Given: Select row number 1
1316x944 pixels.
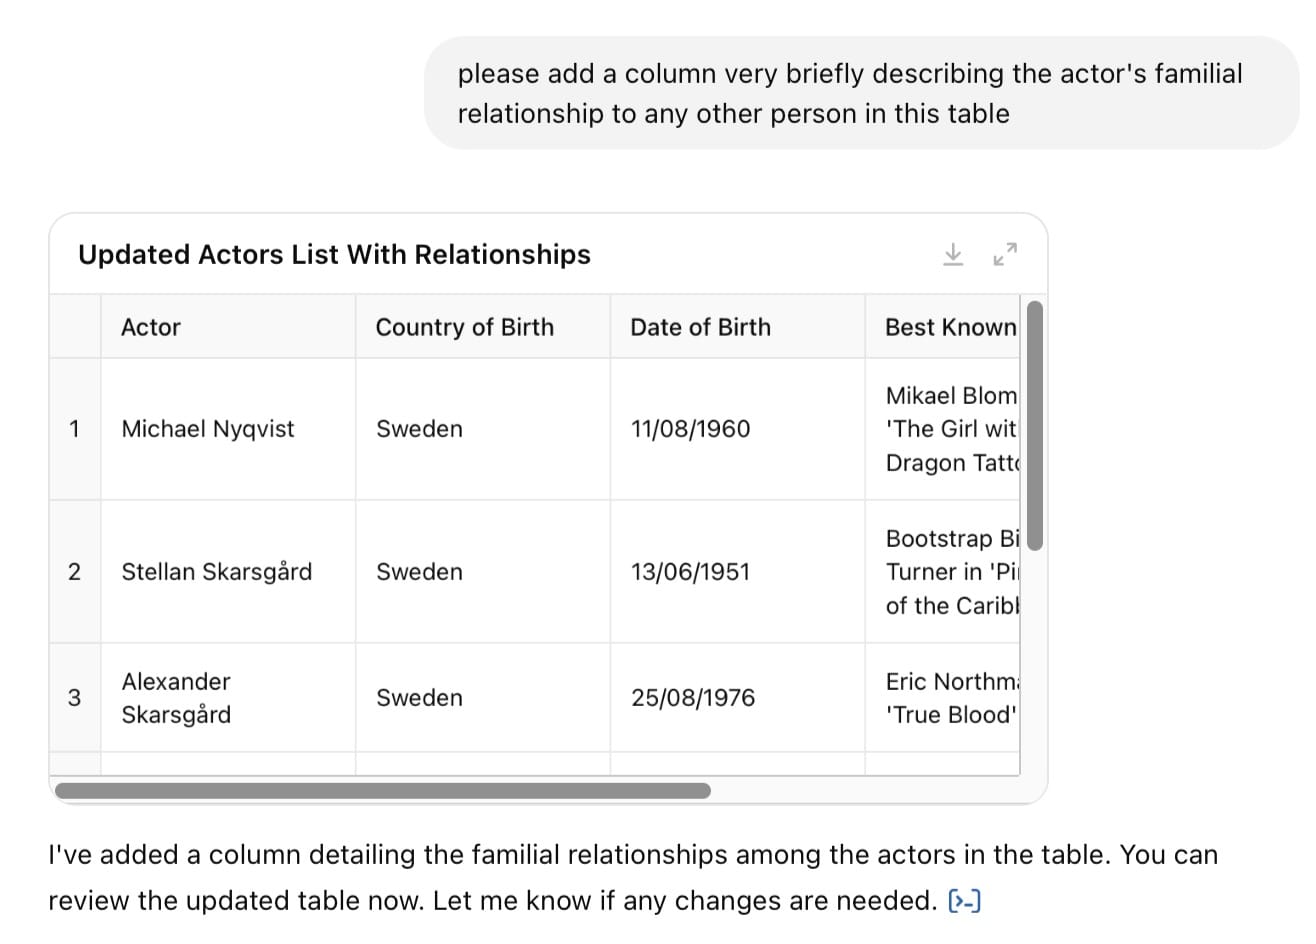Looking at the screenshot, I should (x=74, y=429).
